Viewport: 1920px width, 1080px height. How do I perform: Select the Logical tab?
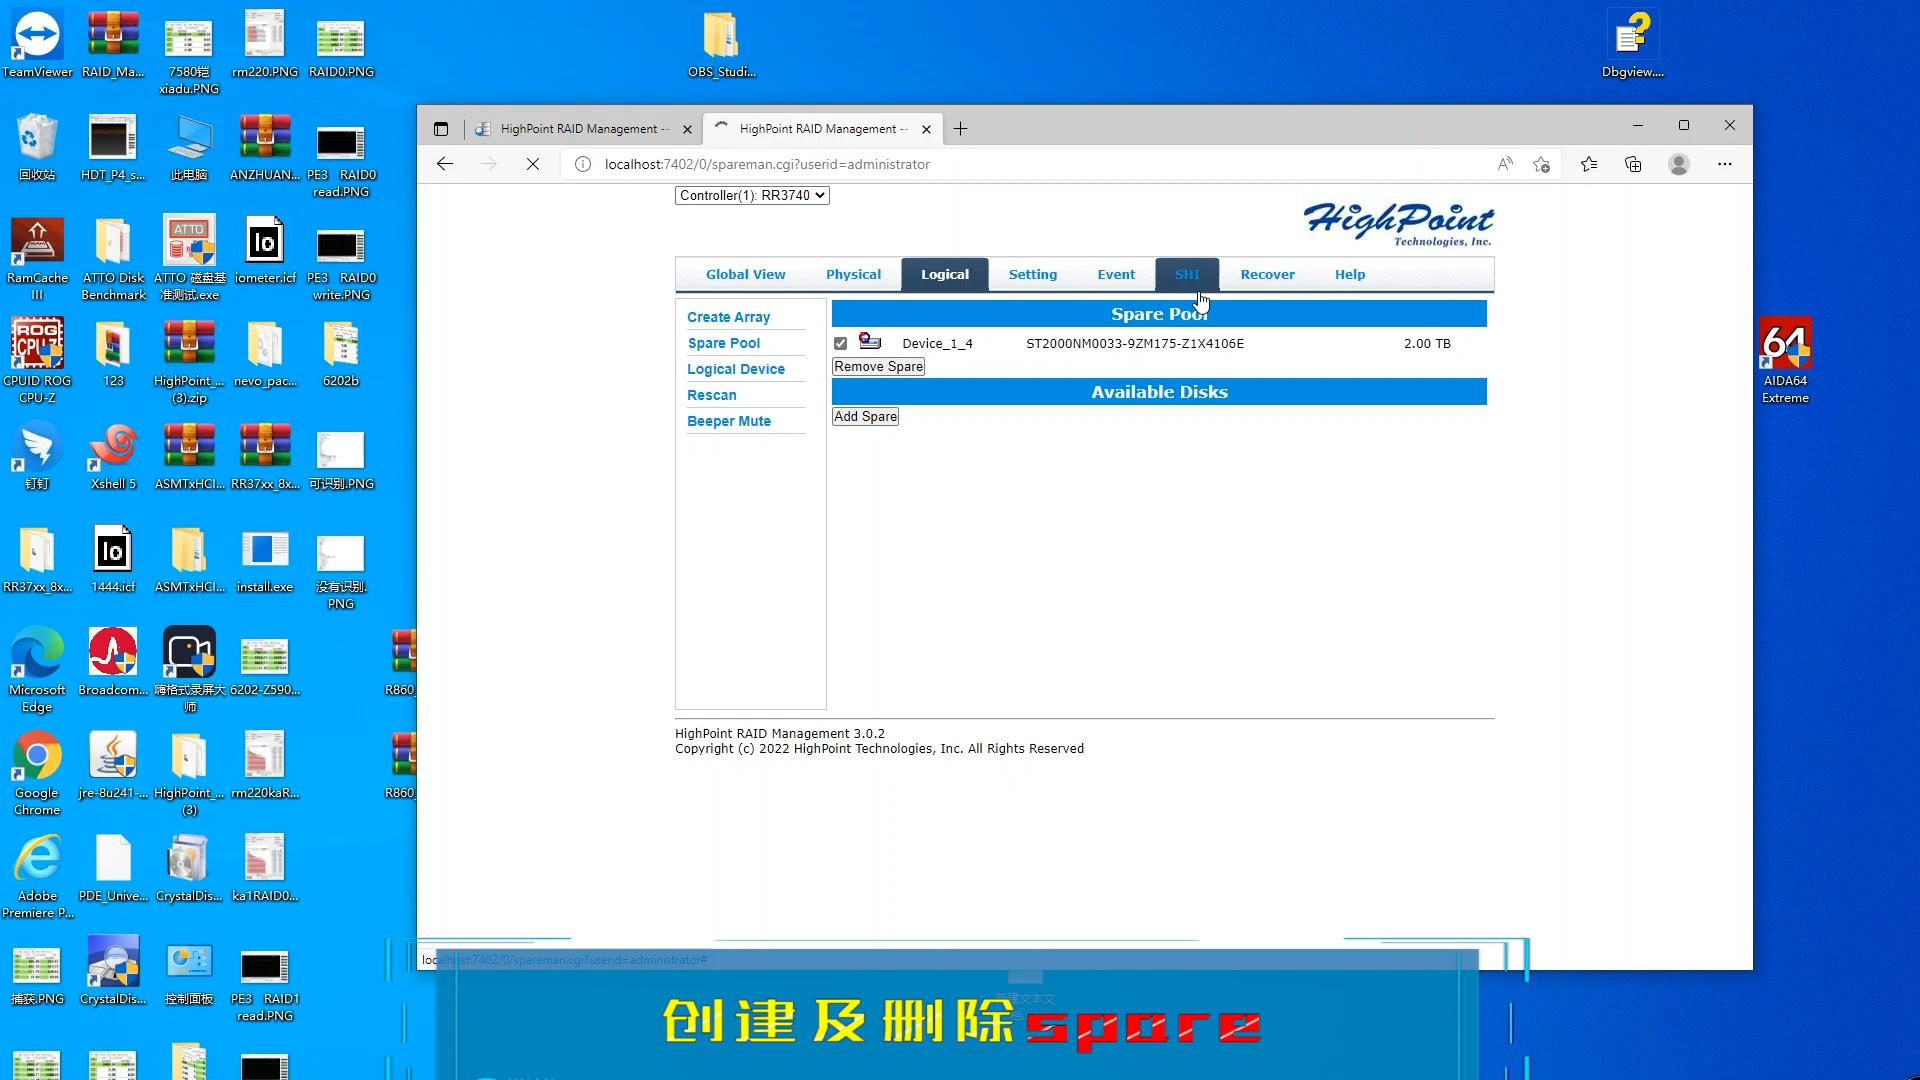(x=945, y=274)
